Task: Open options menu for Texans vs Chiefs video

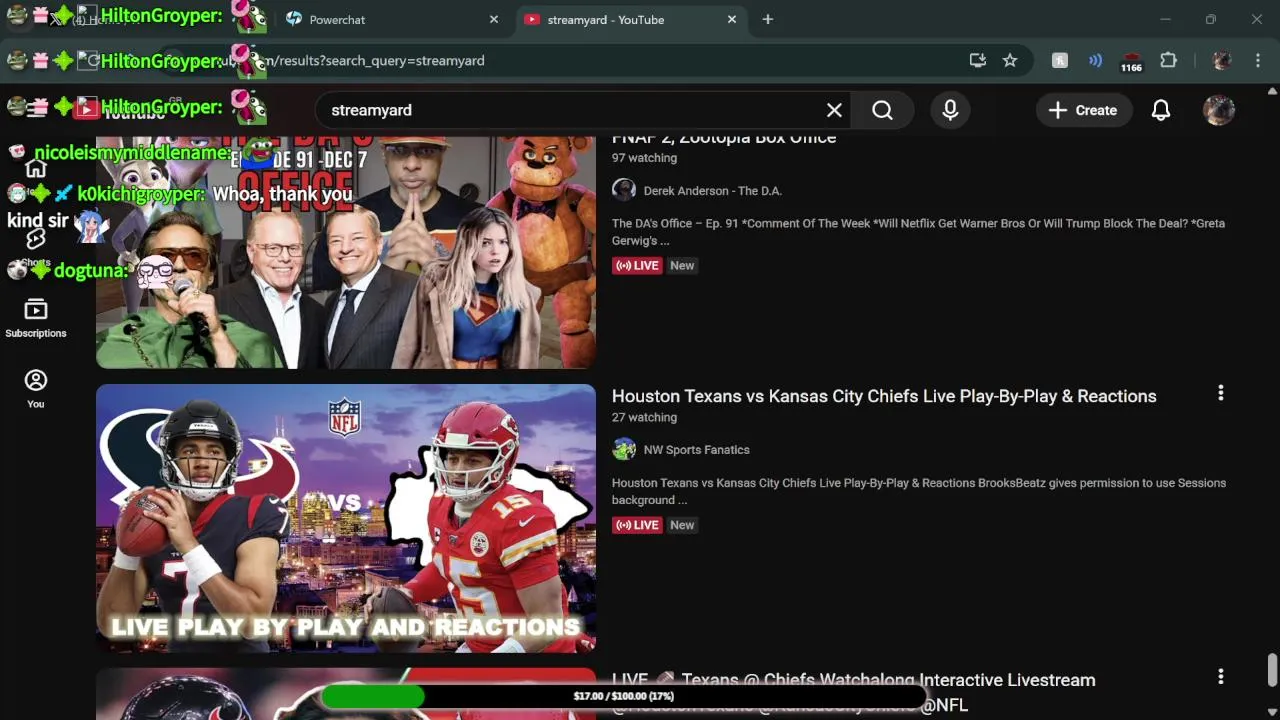Action: click(1220, 394)
